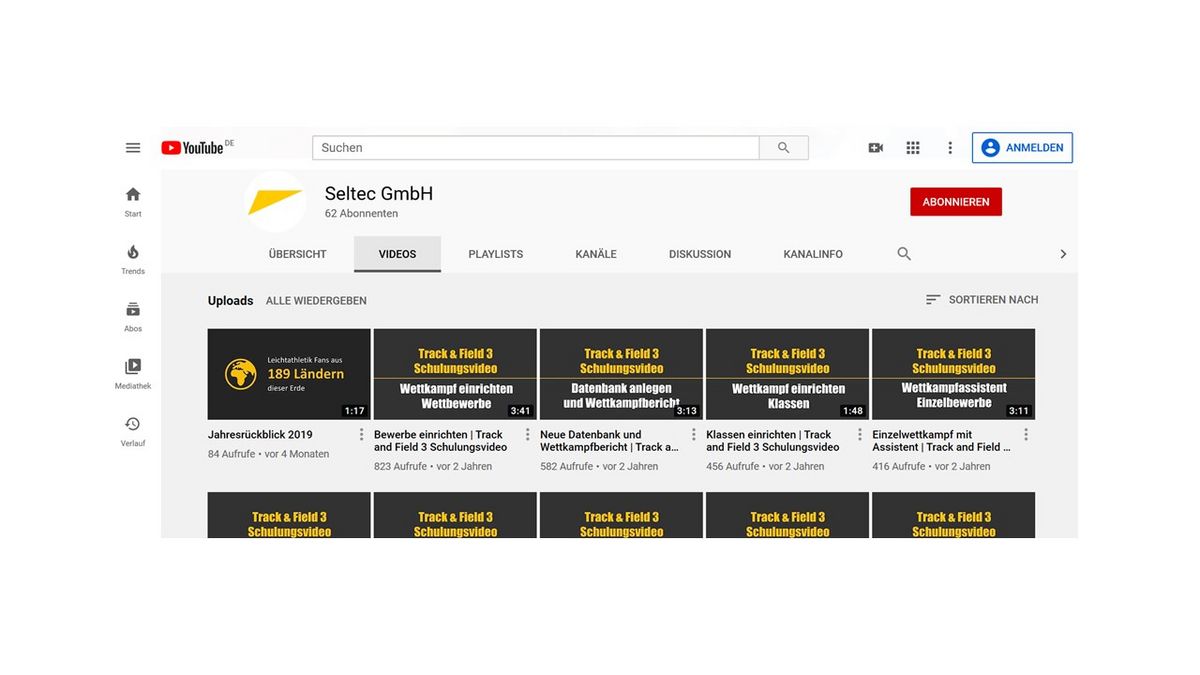Screen dimensions: 1200x675
Task: Open Jahresrückblick 2019 video title
Action: point(260,435)
